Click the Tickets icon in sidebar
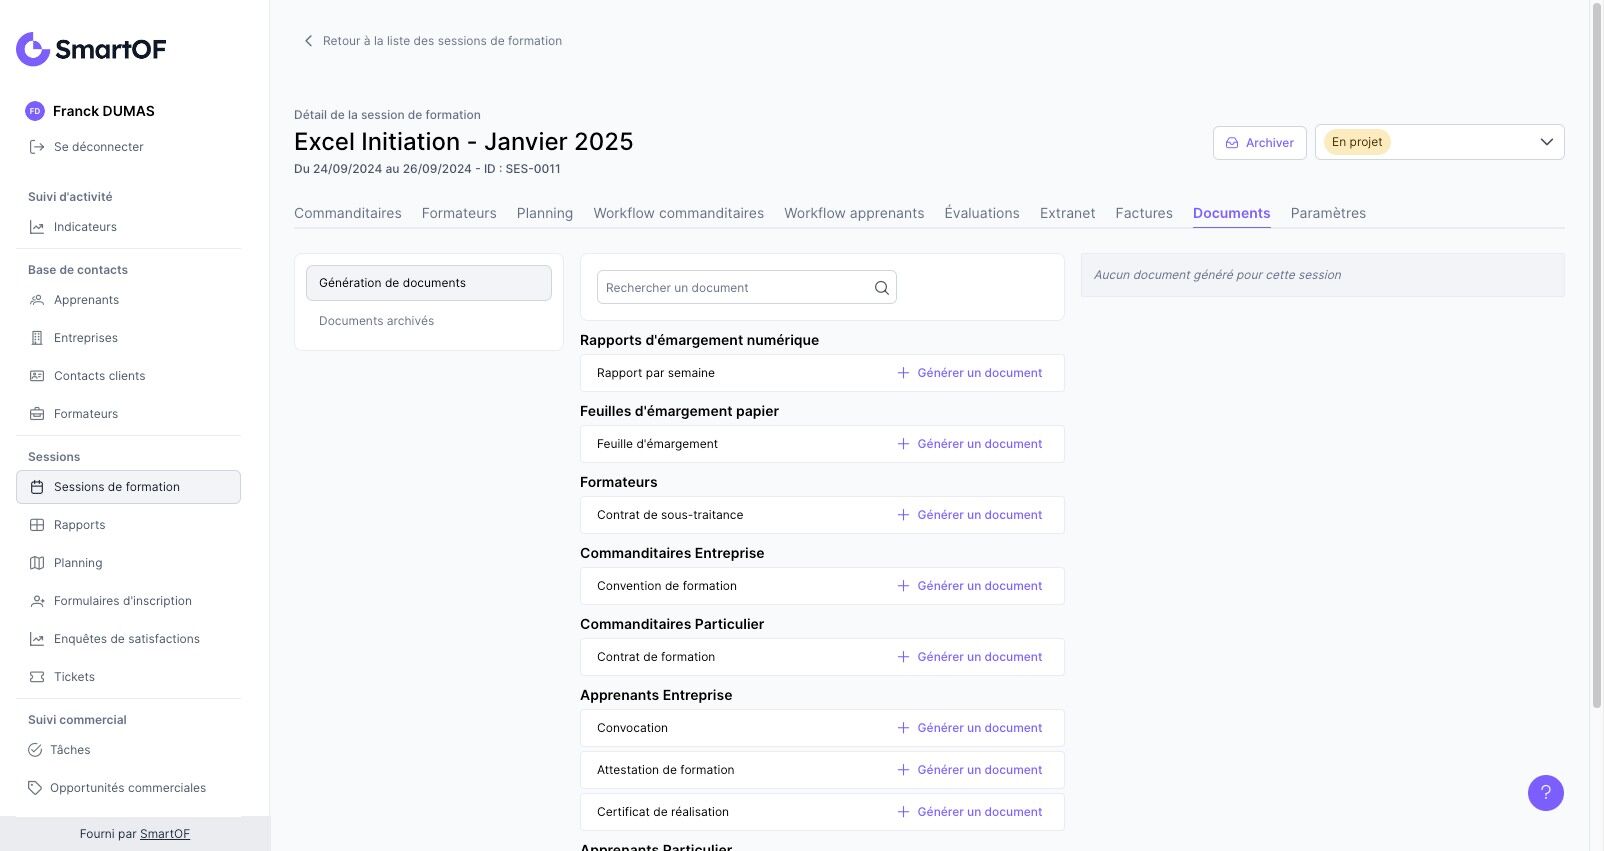 pos(37,677)
